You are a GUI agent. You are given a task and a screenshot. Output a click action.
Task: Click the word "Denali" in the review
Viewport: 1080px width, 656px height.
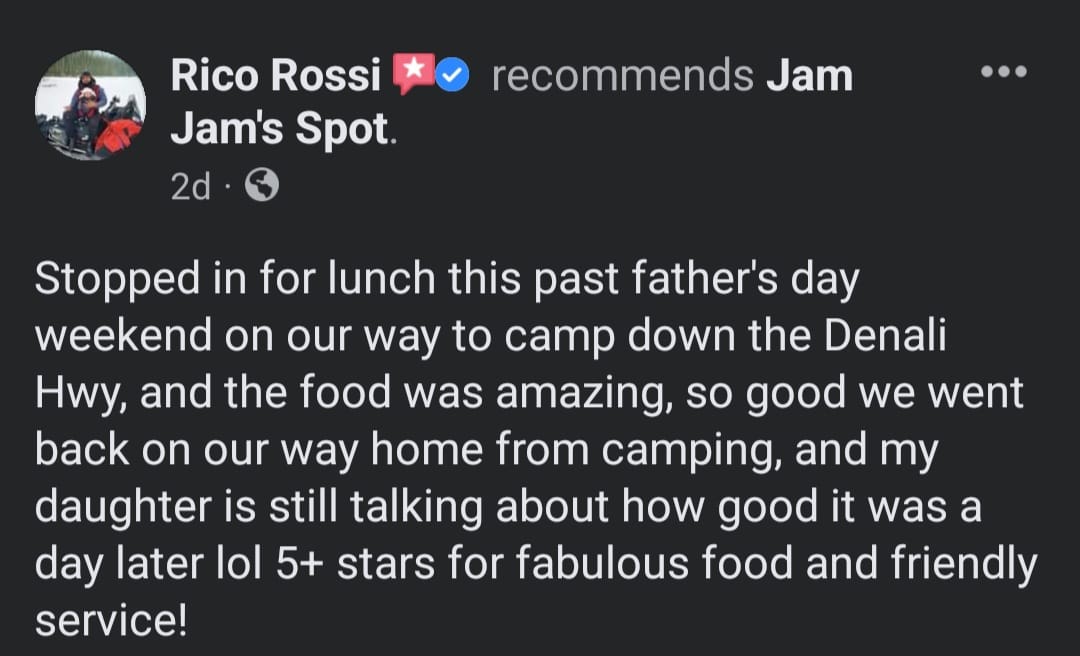[x=884, y=337]
